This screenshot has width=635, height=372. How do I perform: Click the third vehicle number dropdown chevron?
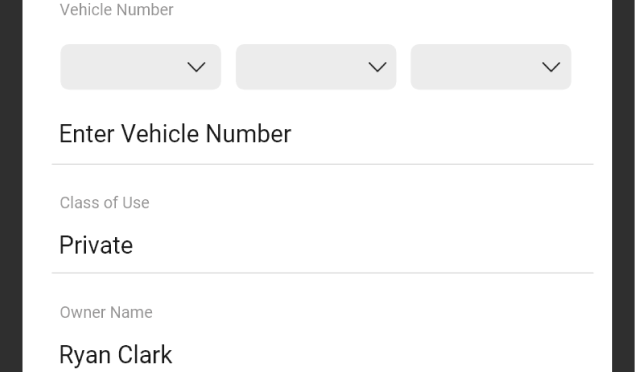(551, 67)
